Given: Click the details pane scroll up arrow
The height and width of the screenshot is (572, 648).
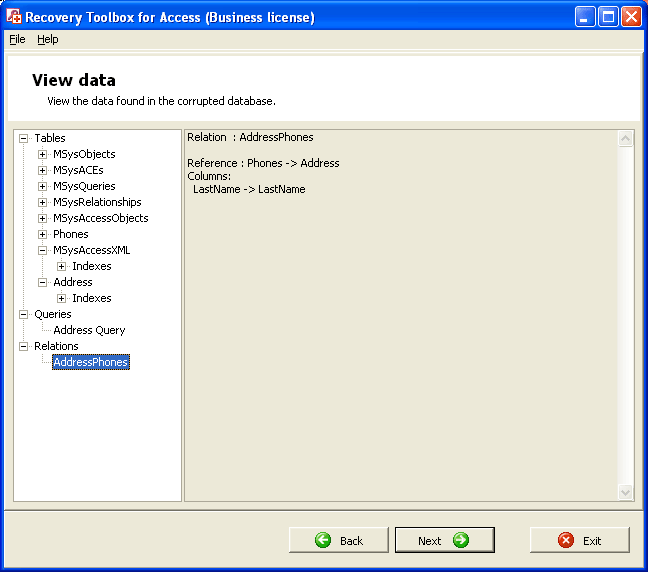Looking at the screenshot, I should [625, 139].
